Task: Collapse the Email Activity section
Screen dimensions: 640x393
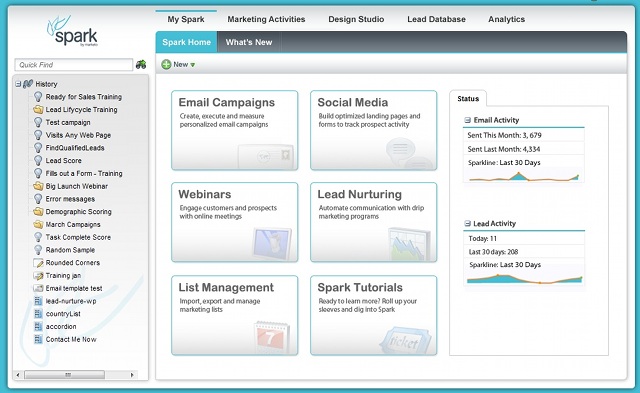Action: click(467, 120)
